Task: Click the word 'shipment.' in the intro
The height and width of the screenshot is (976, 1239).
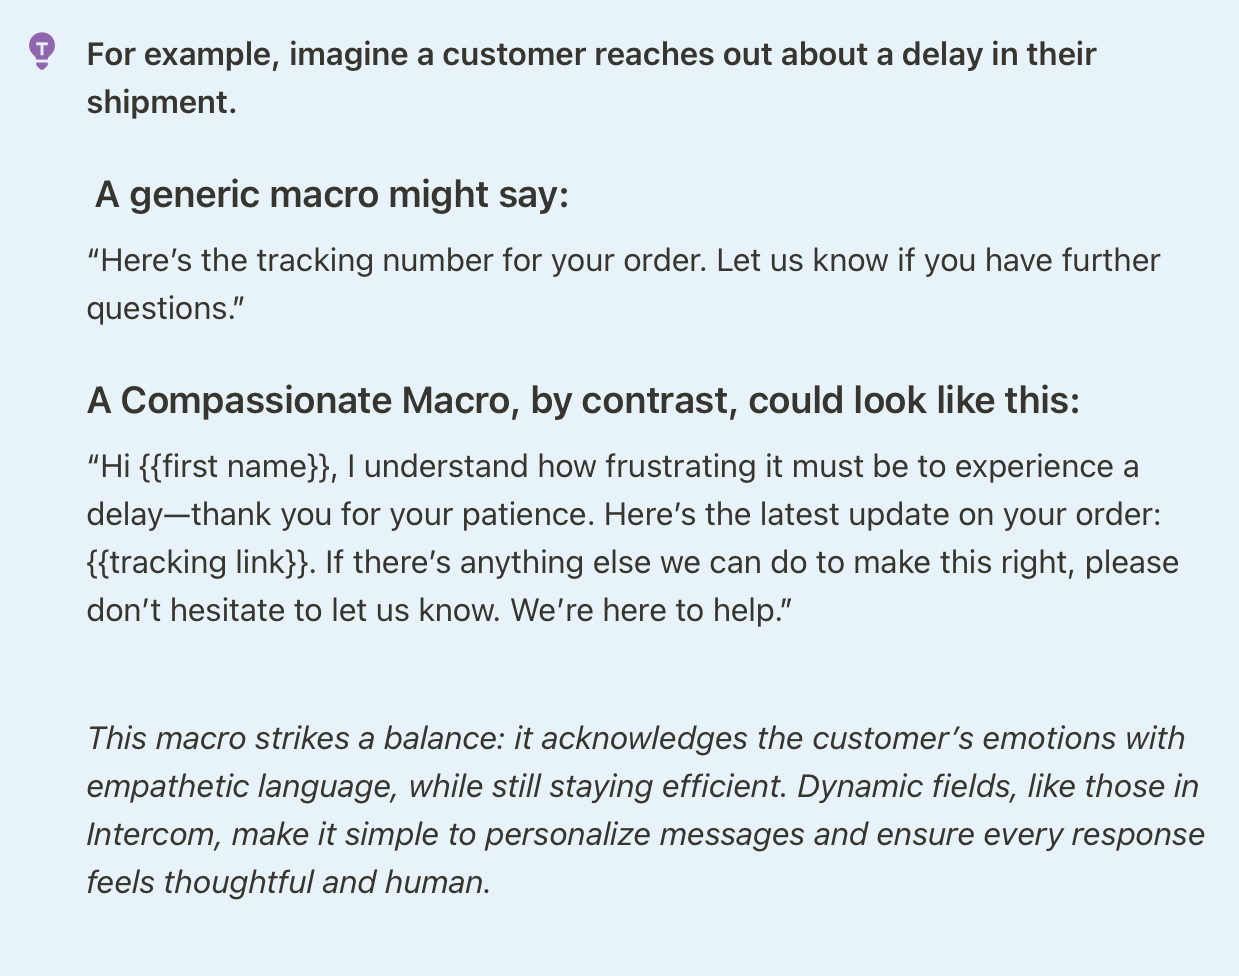Action: (x=162, y=102)
